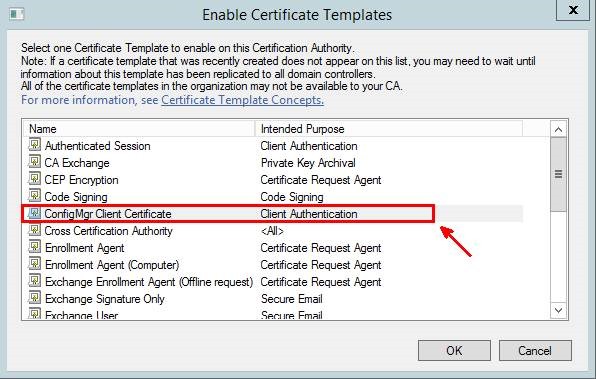Select the Enrollment Agent template row
The width and height of the screenshot is (596, 379).
(x=272, y=248)
